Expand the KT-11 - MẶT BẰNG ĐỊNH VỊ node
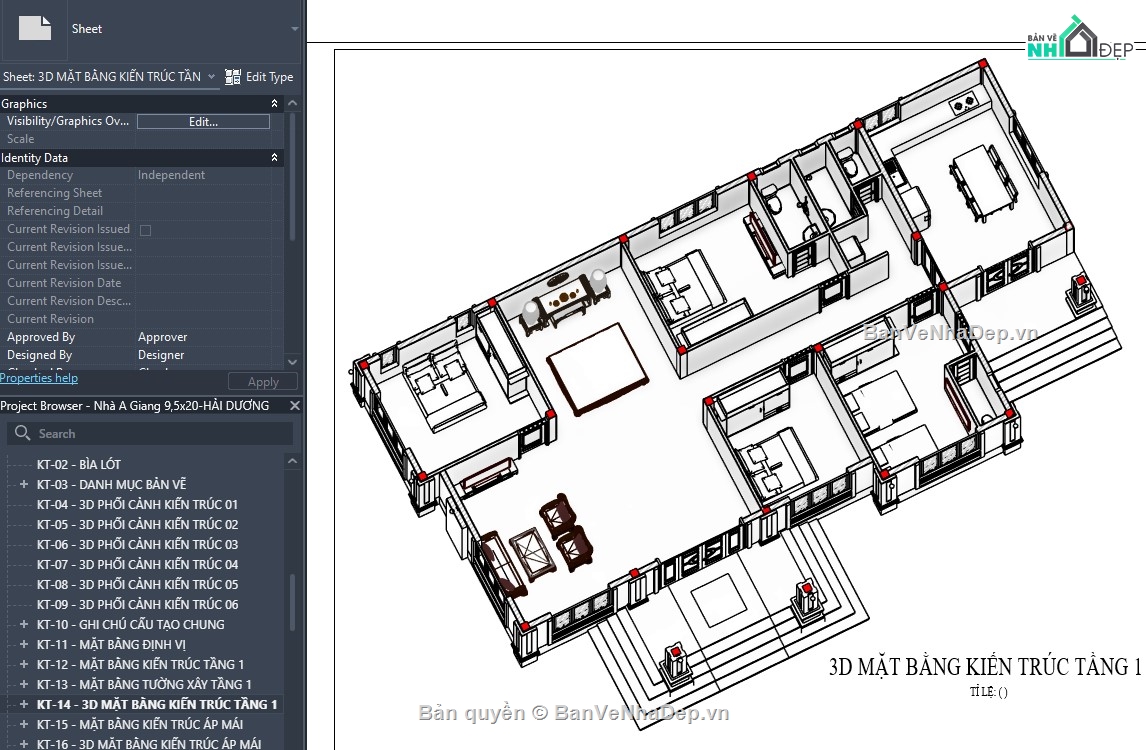The width and height of the screenshot is (1146, 750). click(24, 644)
